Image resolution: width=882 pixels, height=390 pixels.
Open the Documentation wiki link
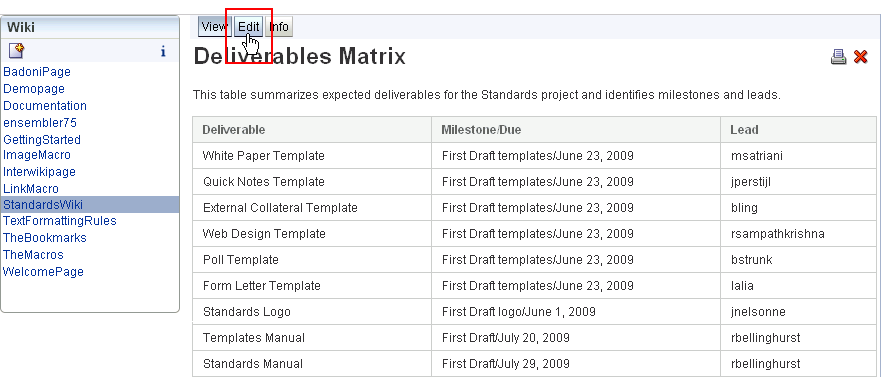point(45,106)
